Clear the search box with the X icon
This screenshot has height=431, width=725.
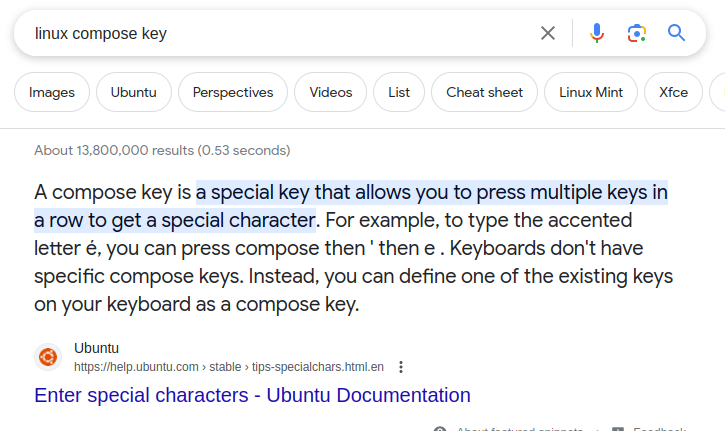548,33
